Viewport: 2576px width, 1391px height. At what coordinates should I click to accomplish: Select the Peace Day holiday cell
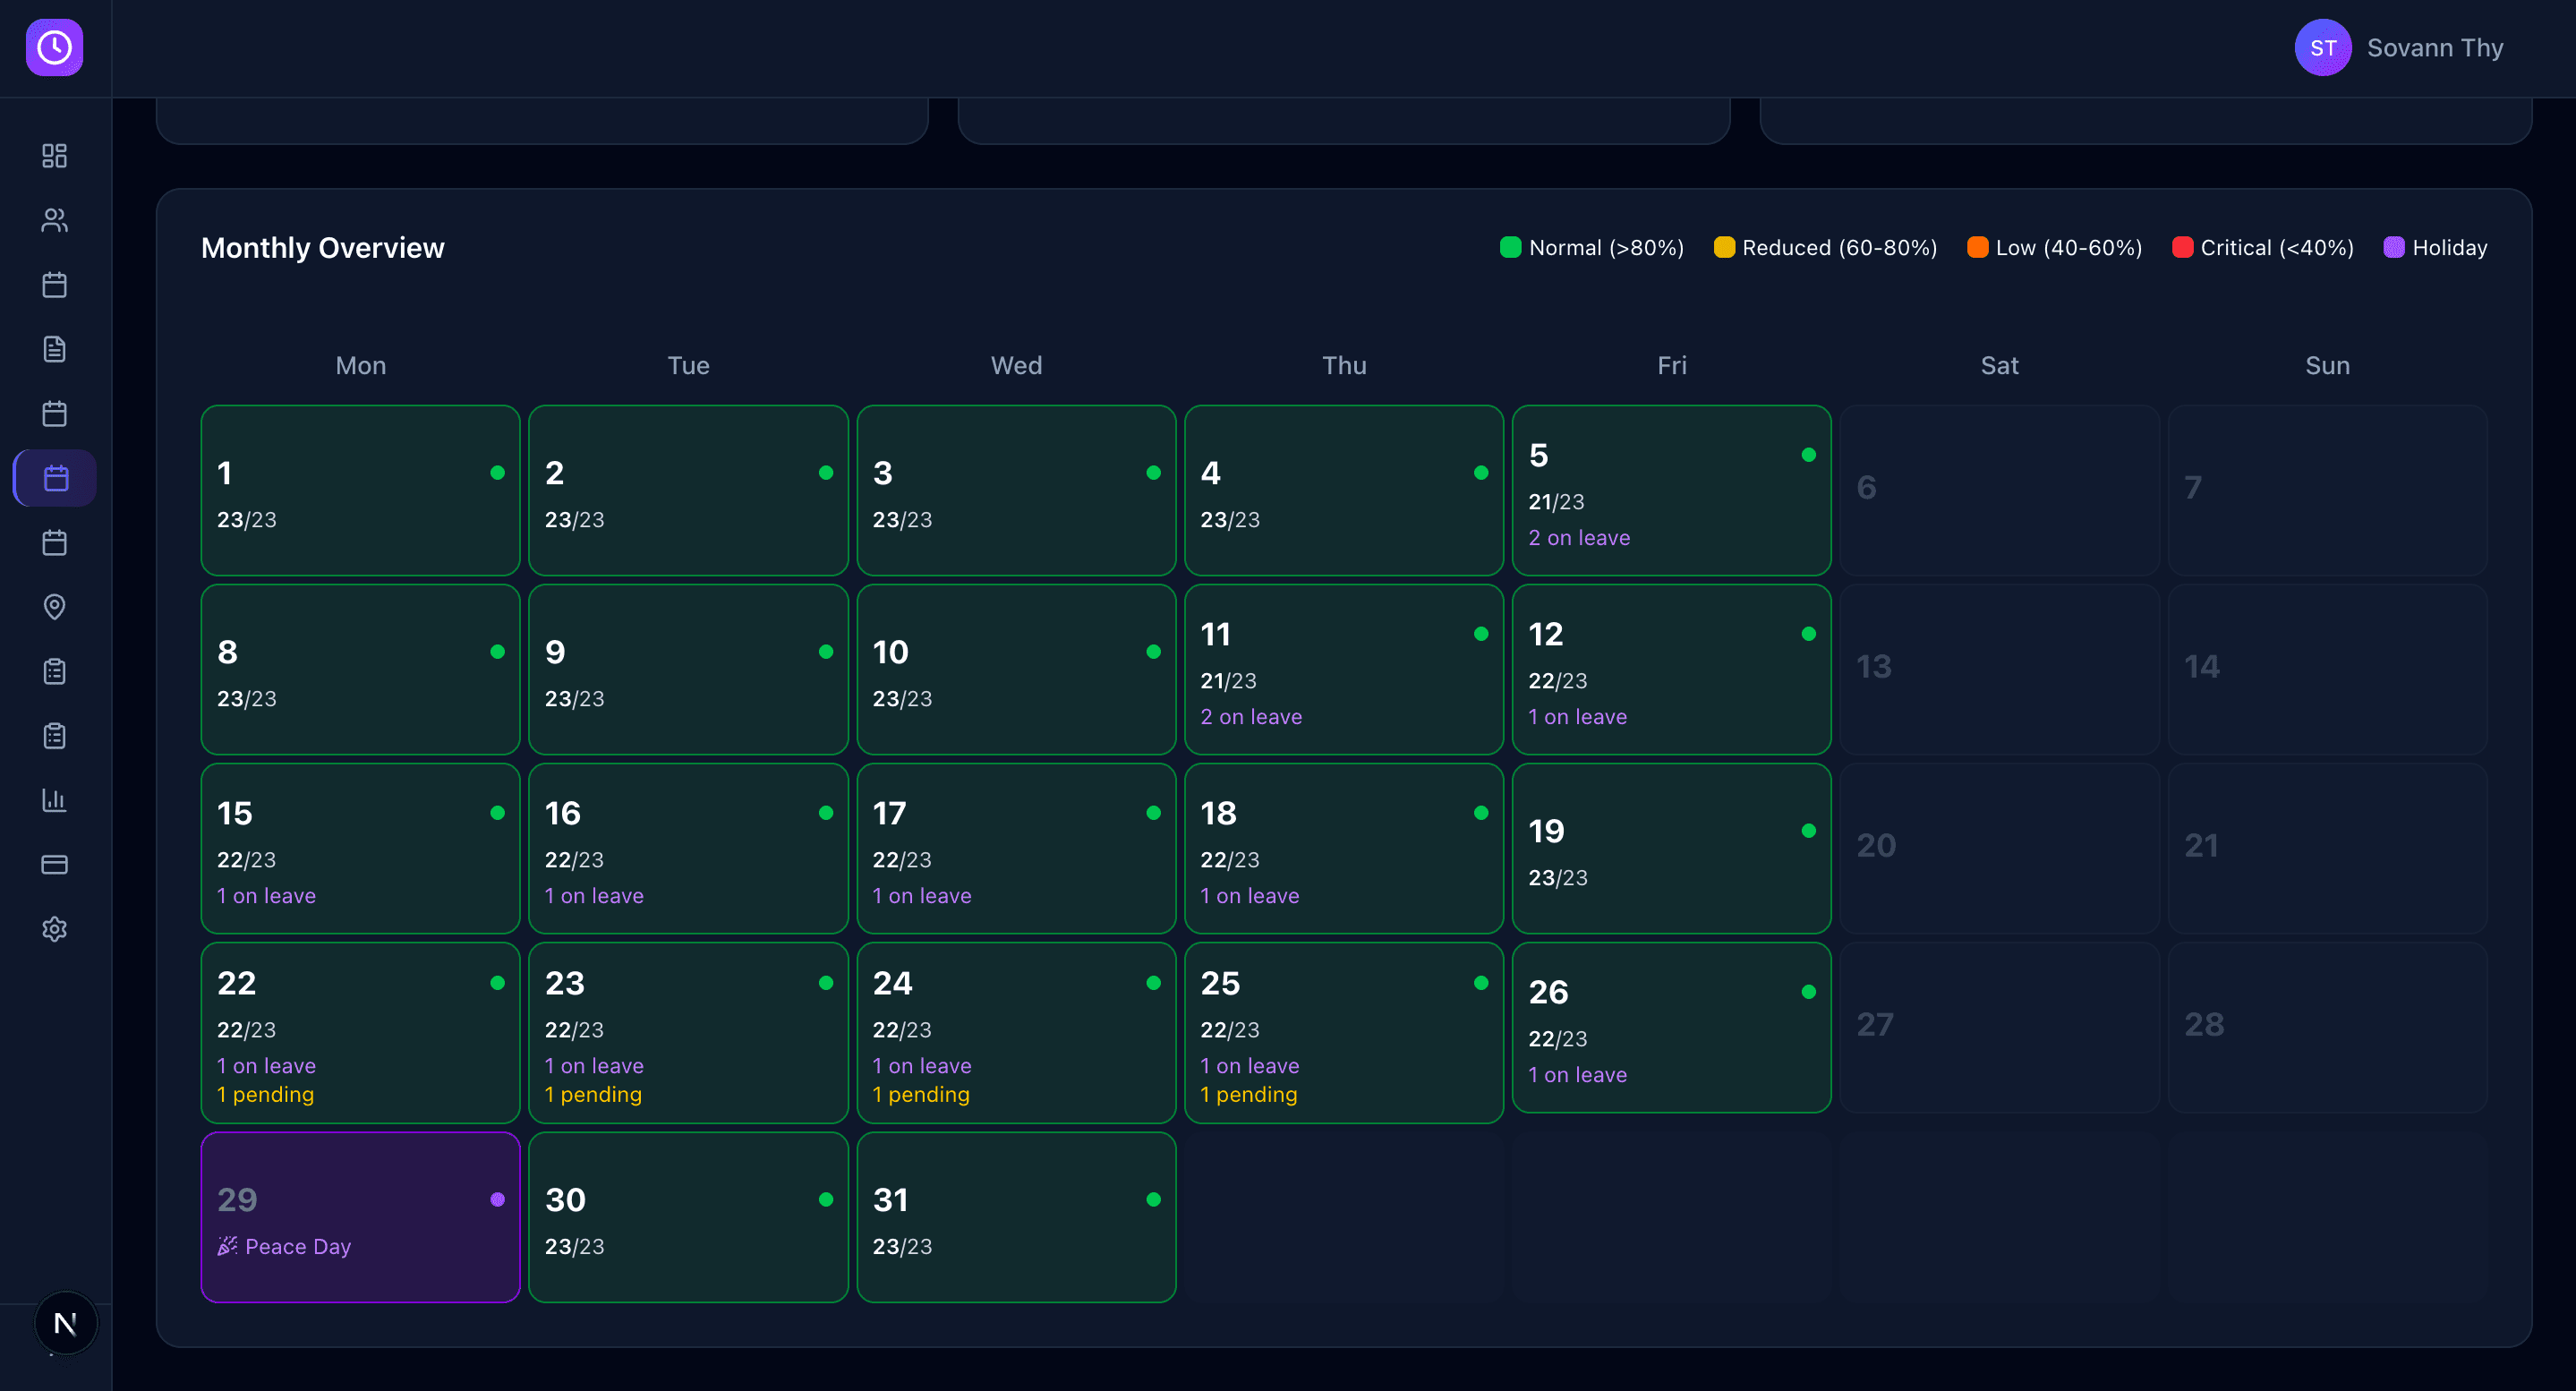[360, 1217]
